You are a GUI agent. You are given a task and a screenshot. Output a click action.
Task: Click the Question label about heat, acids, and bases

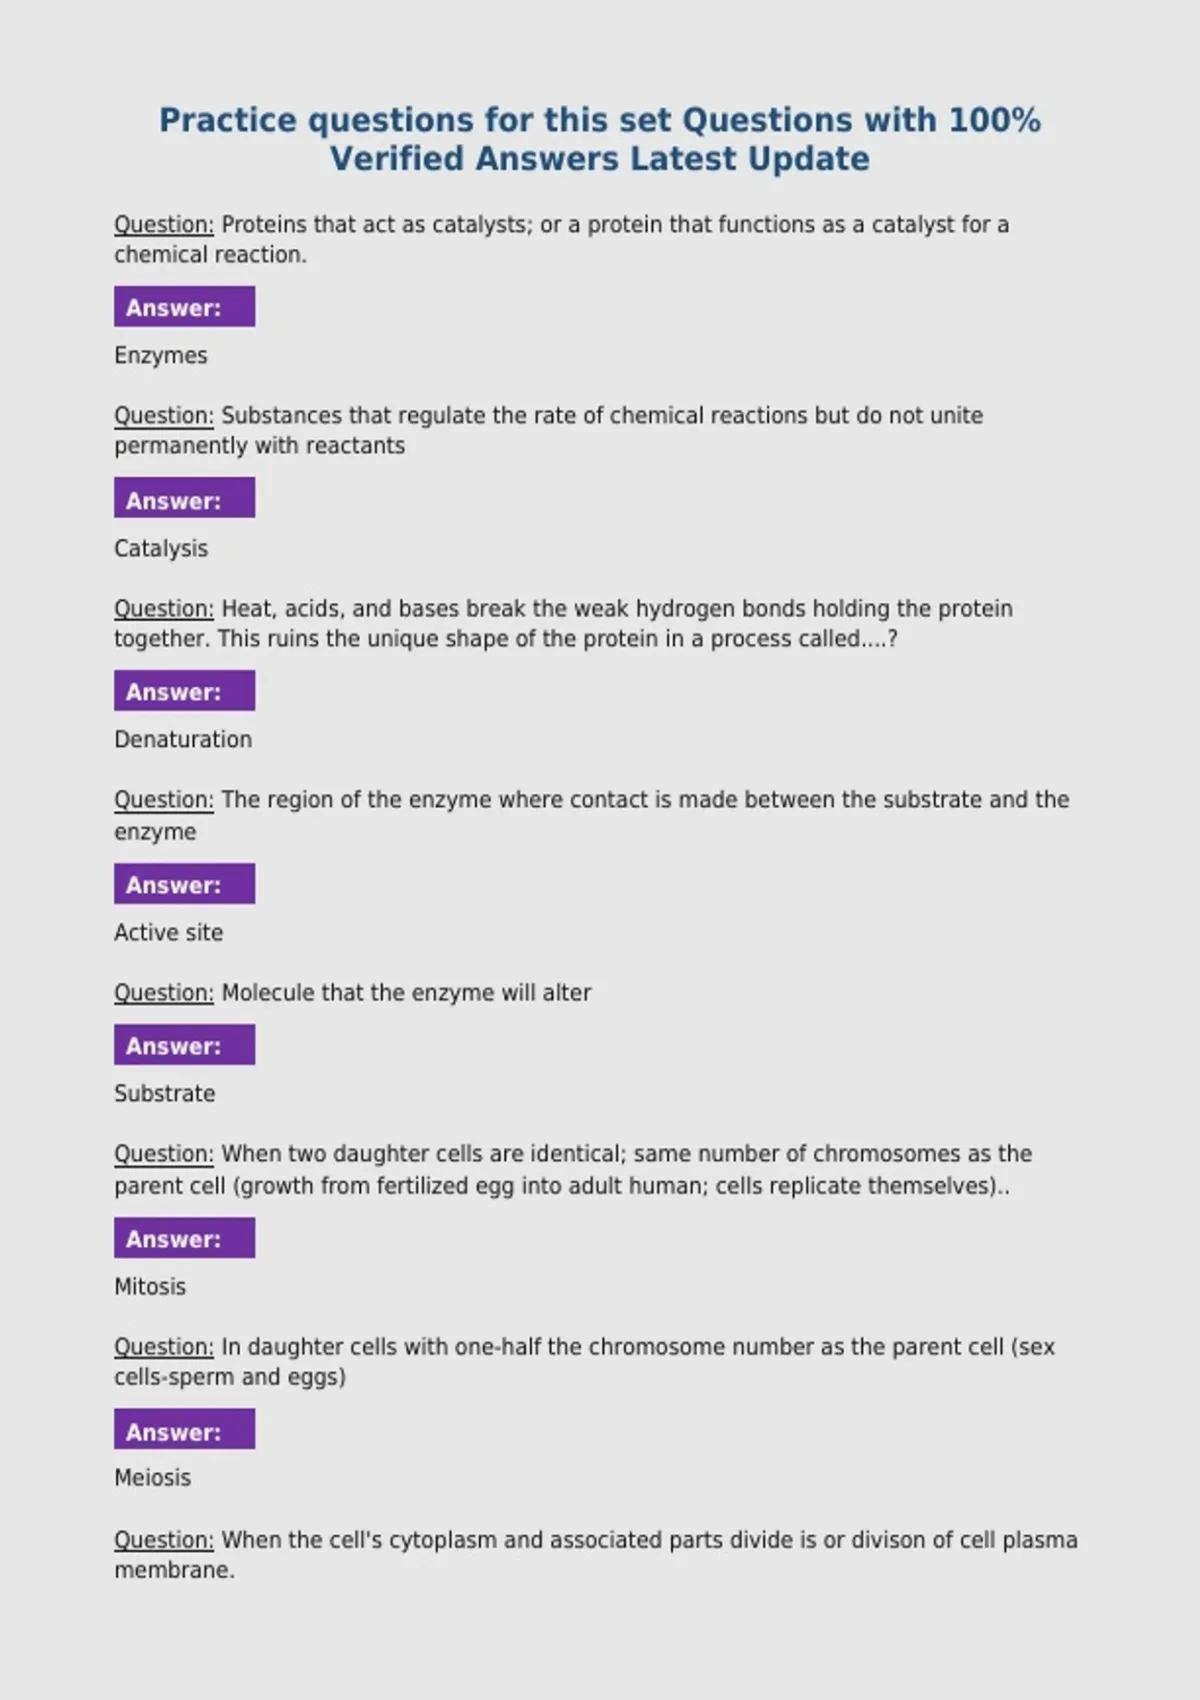pyautogui.click(x=164, y=609)
